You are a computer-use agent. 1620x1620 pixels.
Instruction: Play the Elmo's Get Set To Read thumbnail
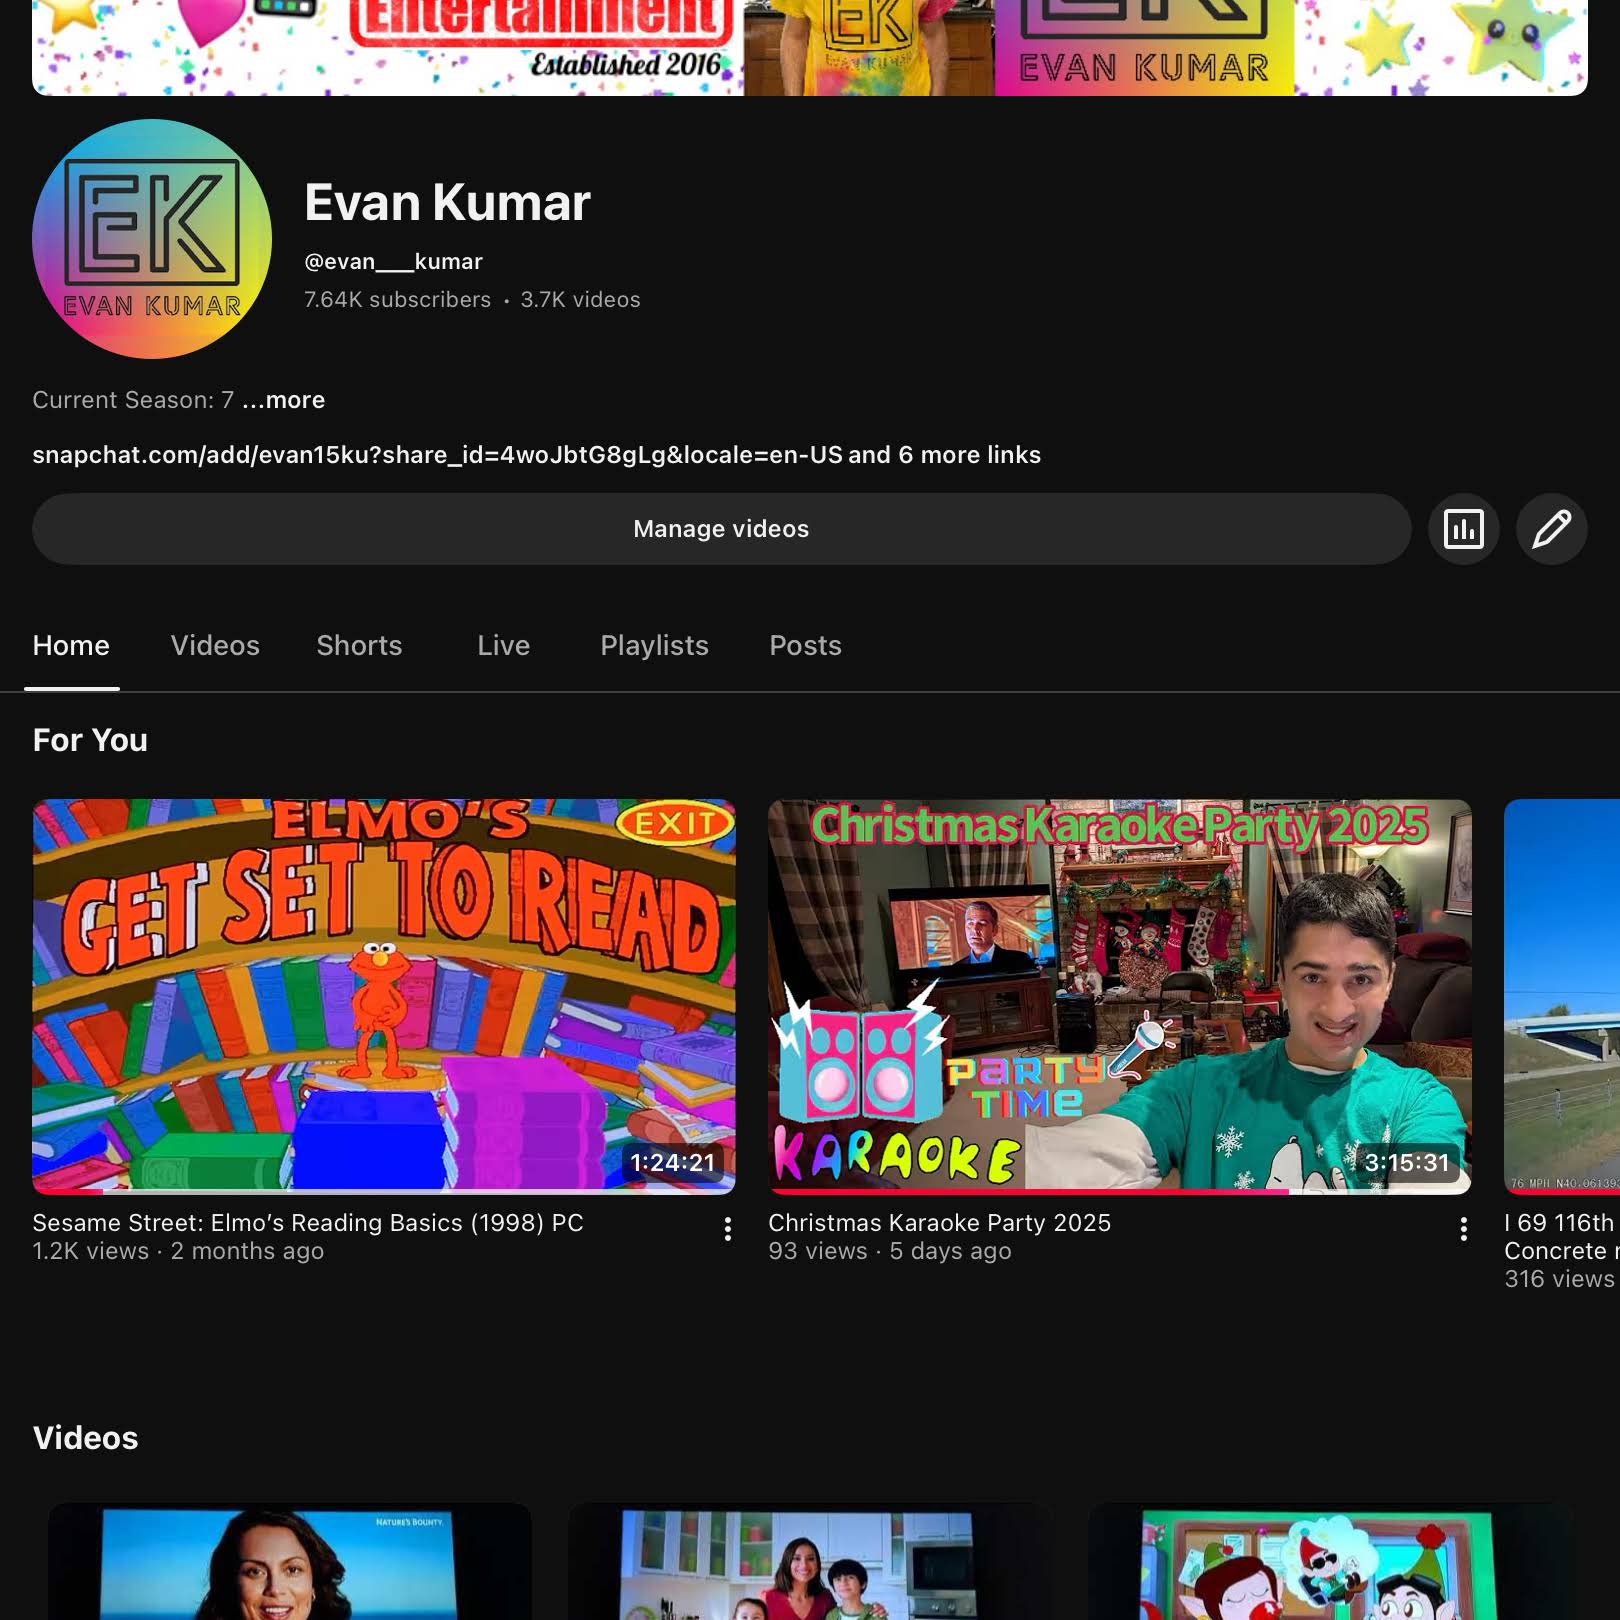coord(384,996)
